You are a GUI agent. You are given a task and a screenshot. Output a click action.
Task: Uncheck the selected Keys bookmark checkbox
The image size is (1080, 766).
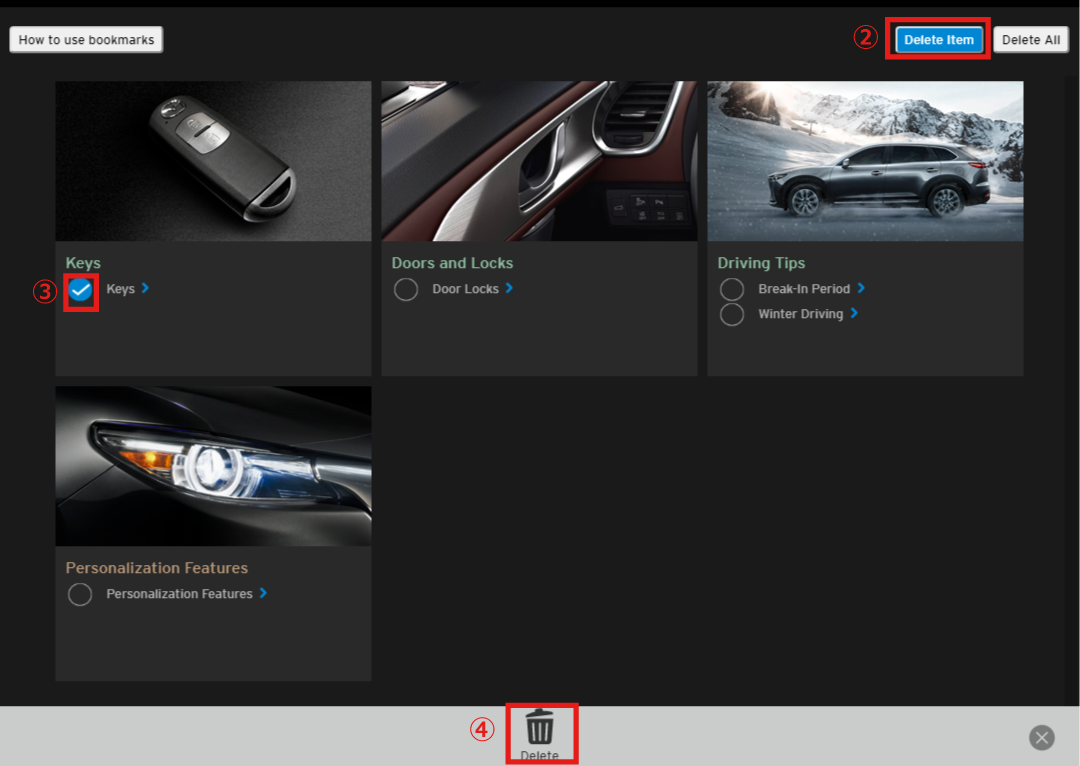click(81, 290)
